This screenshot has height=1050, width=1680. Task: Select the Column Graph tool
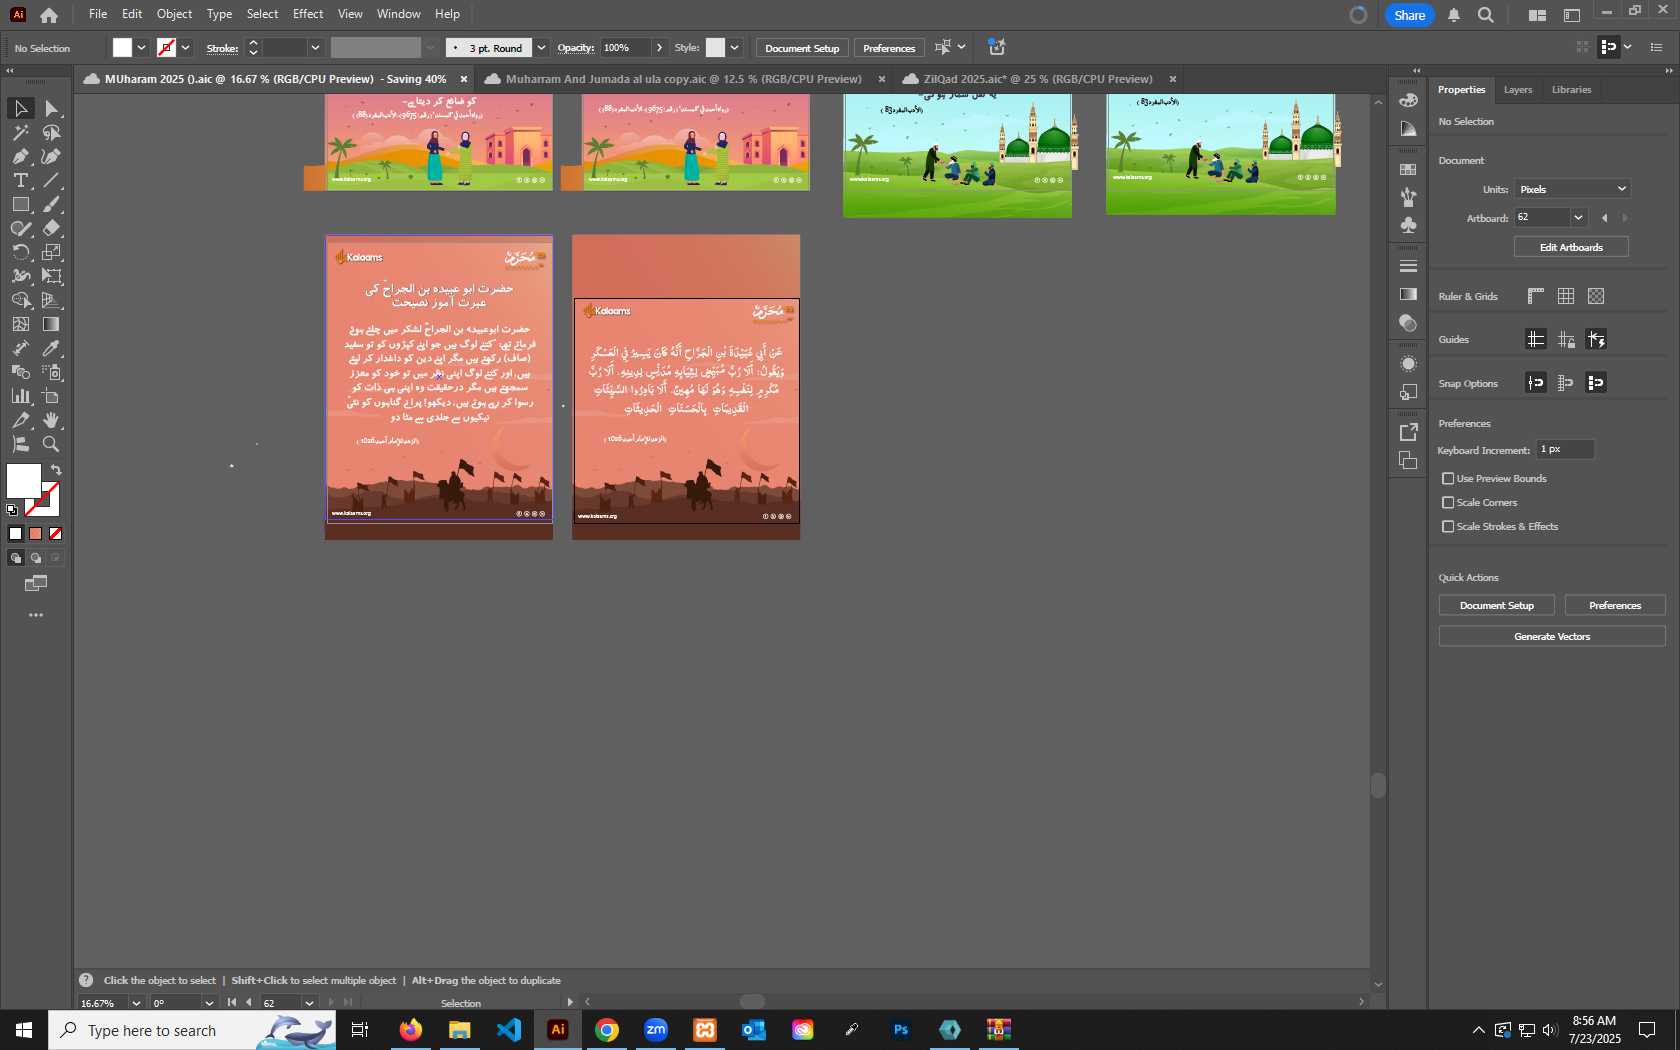click(20, 396)
